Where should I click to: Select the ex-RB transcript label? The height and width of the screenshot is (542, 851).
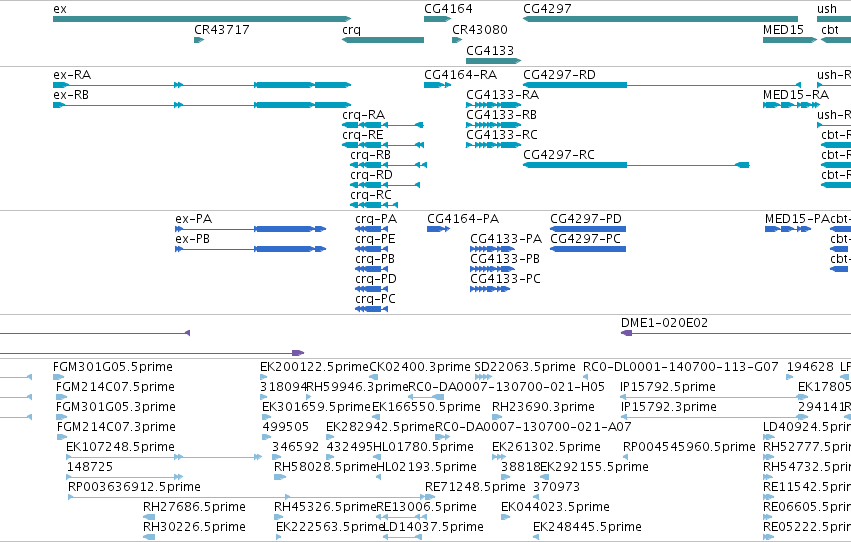71,95
